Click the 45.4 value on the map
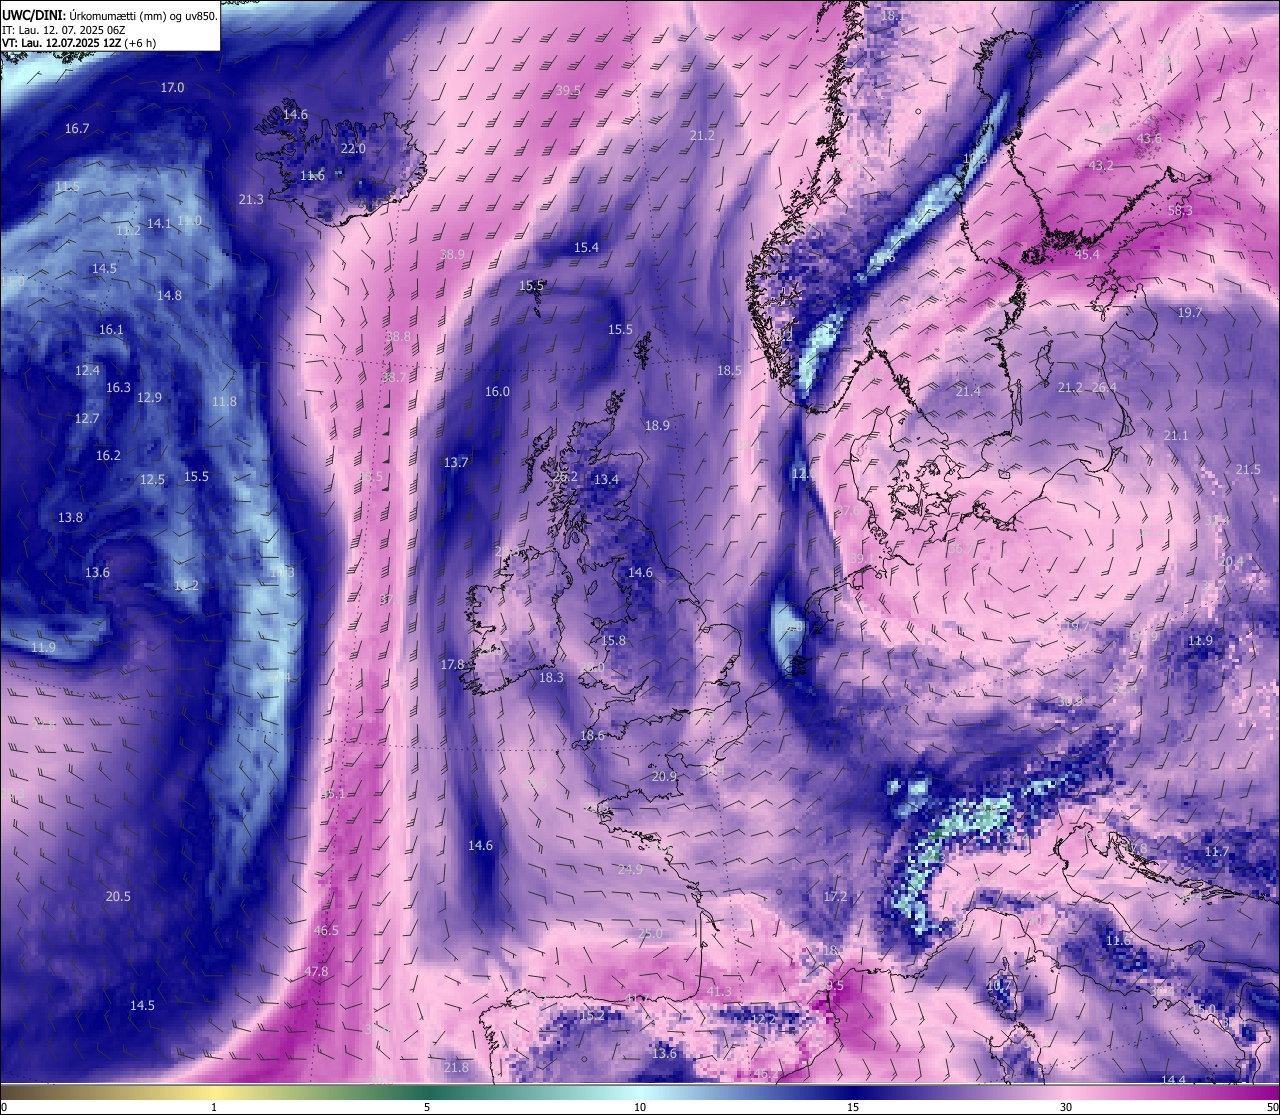The height and width of the screenshot is (1115, 1280). tap(1087, 255)
